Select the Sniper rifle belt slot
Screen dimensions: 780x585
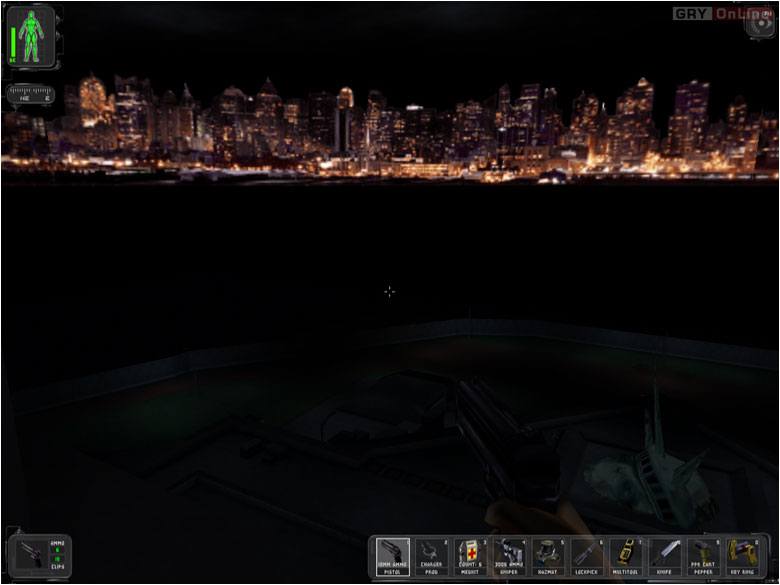click(509, 557)
